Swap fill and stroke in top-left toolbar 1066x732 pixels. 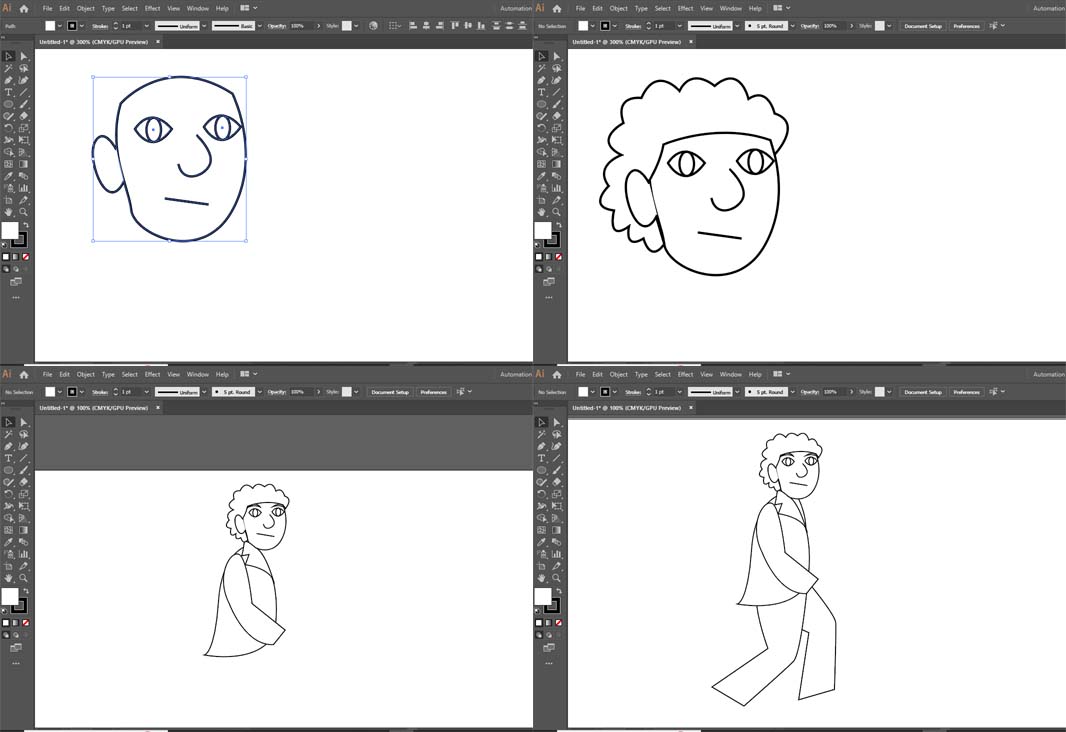[x=26, y=226]
